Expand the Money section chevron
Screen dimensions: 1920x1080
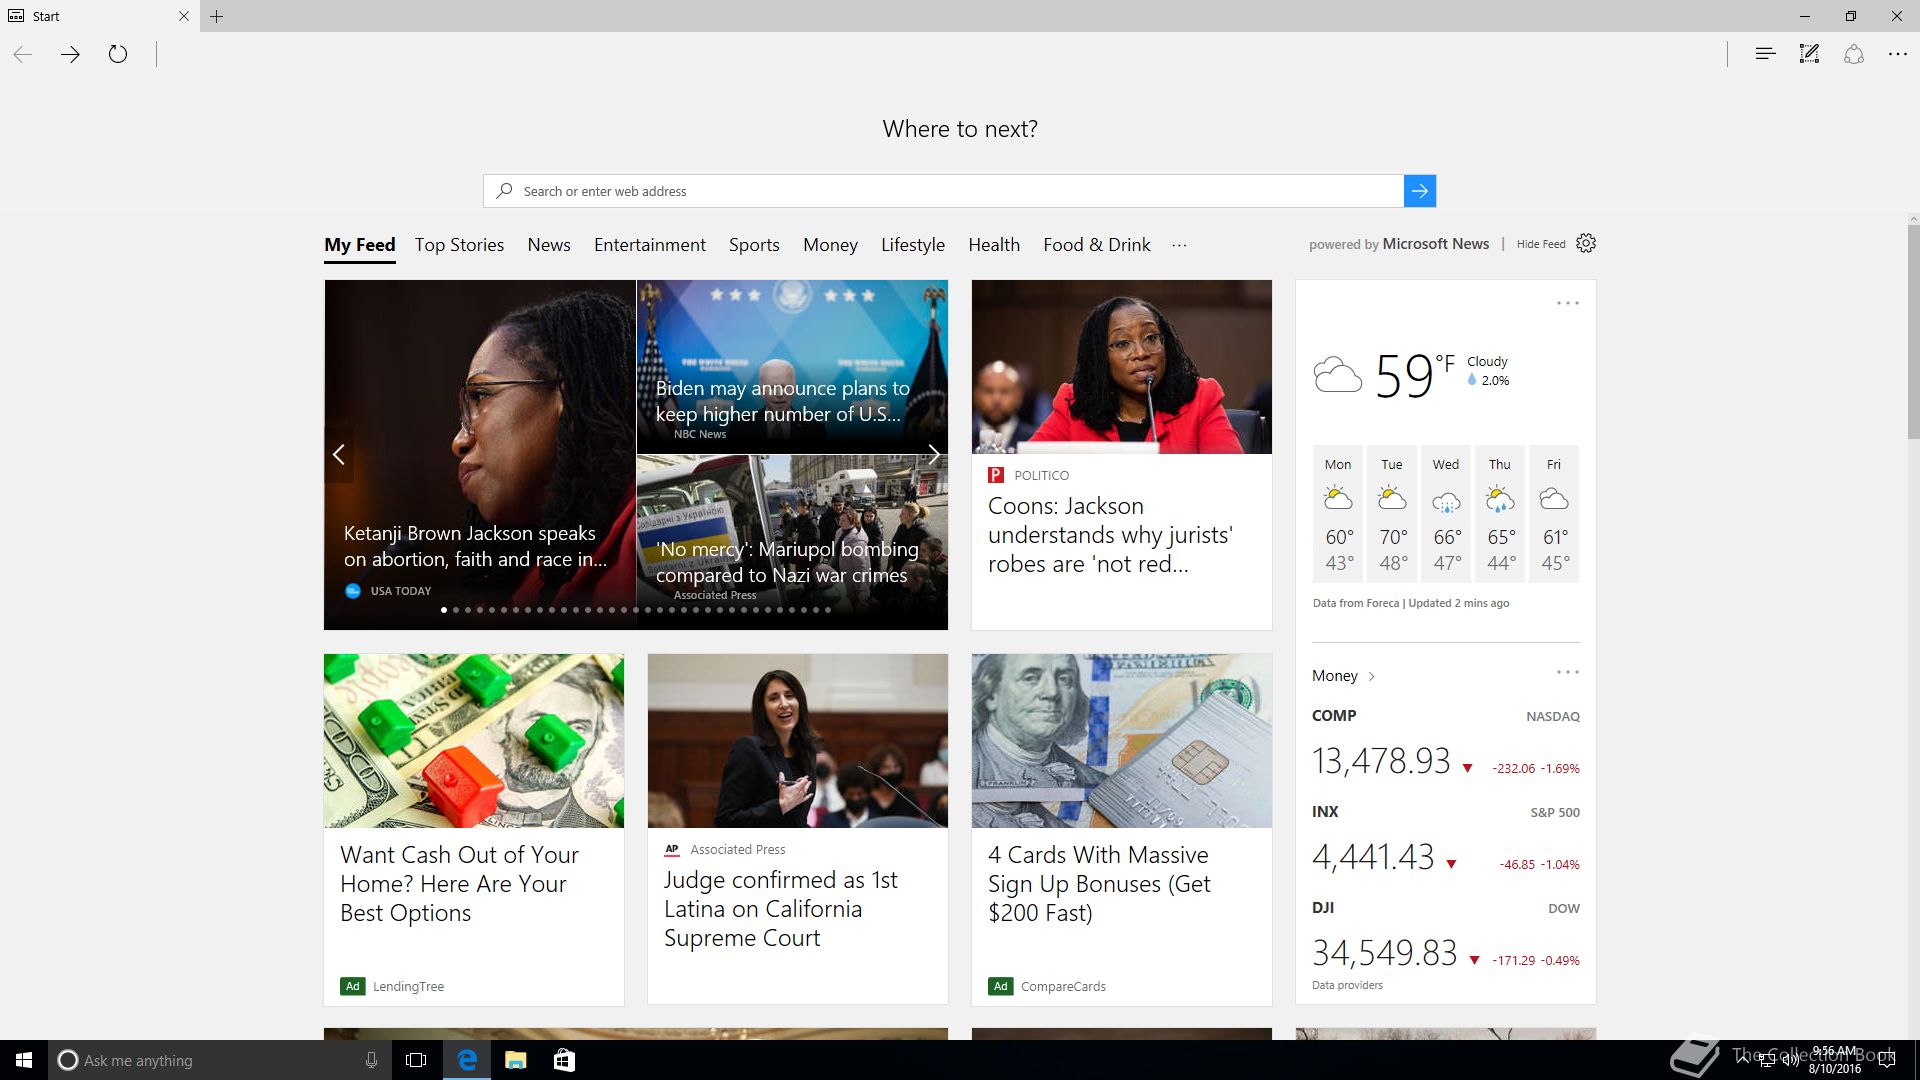click(1371, 677)
